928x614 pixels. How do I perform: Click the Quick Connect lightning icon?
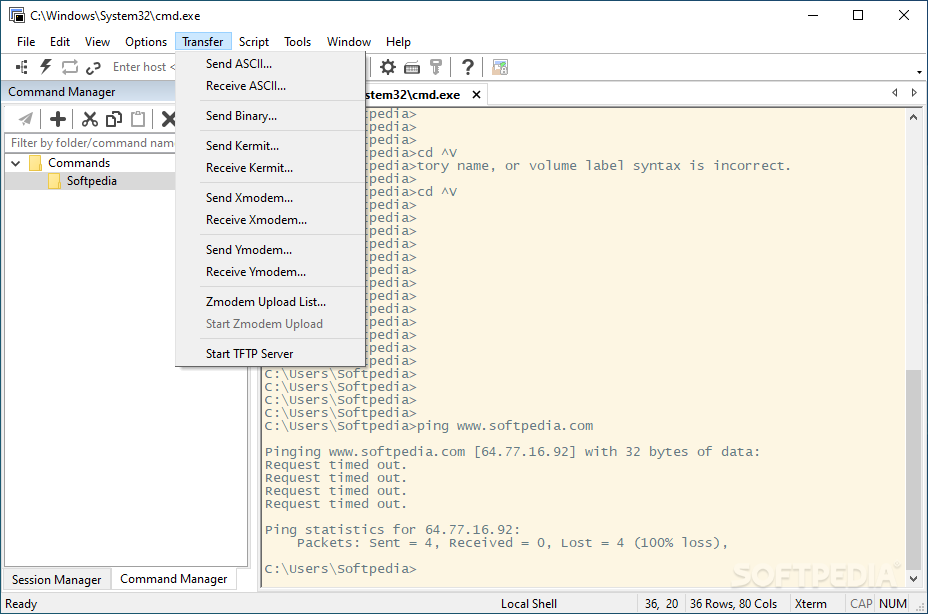[x=46, y=67]
